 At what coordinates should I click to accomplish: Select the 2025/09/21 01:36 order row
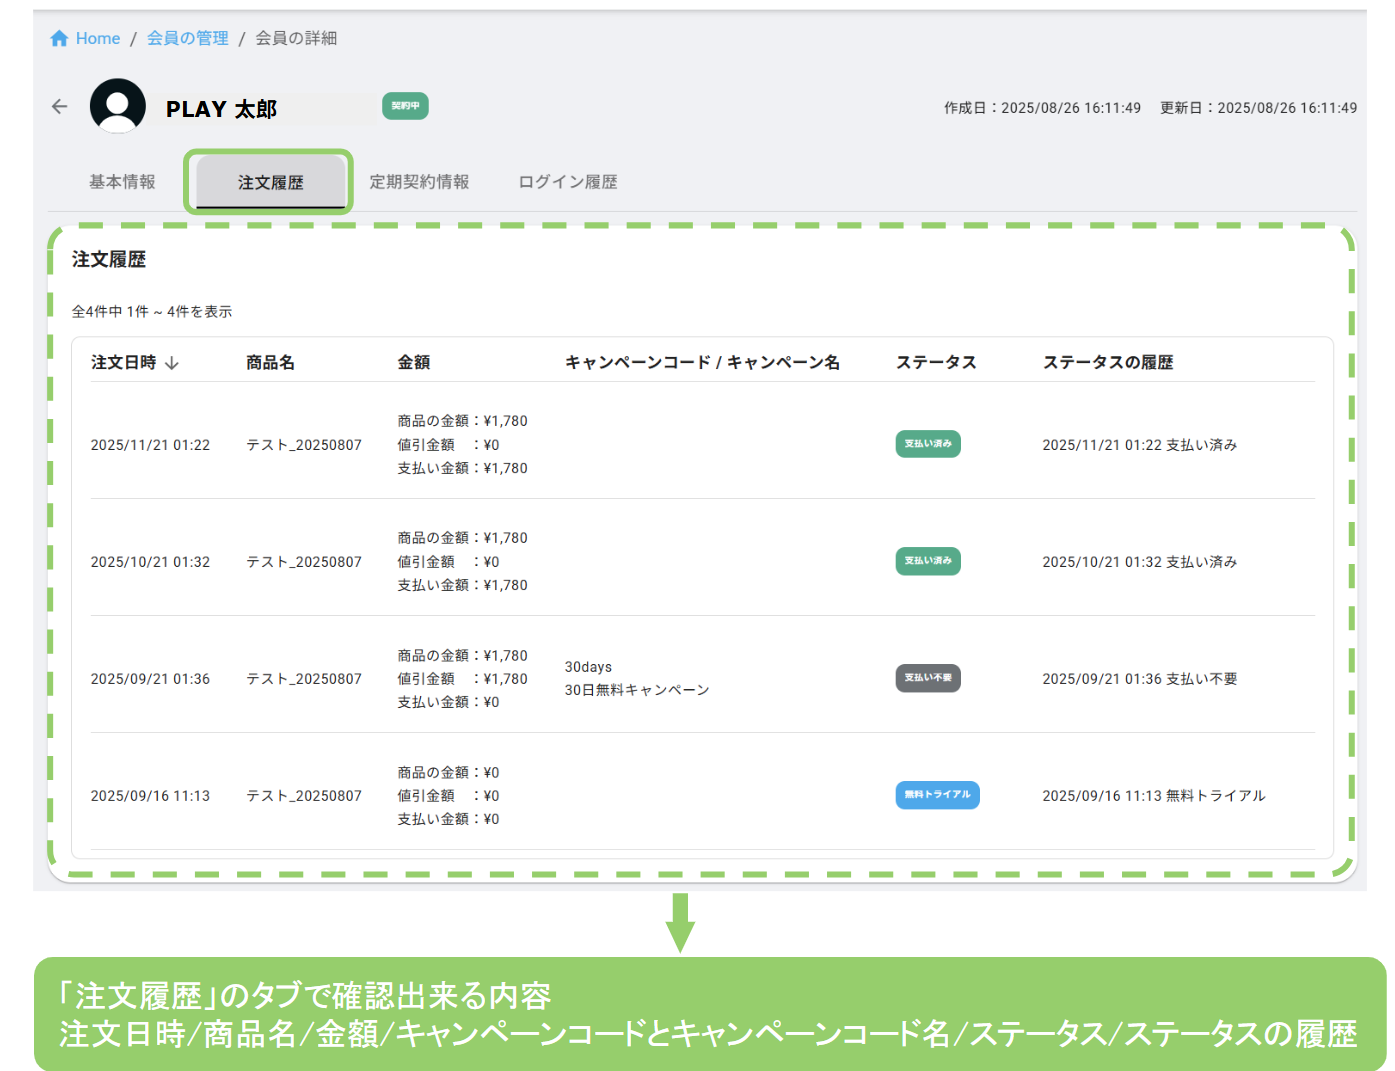click(150, 679)
